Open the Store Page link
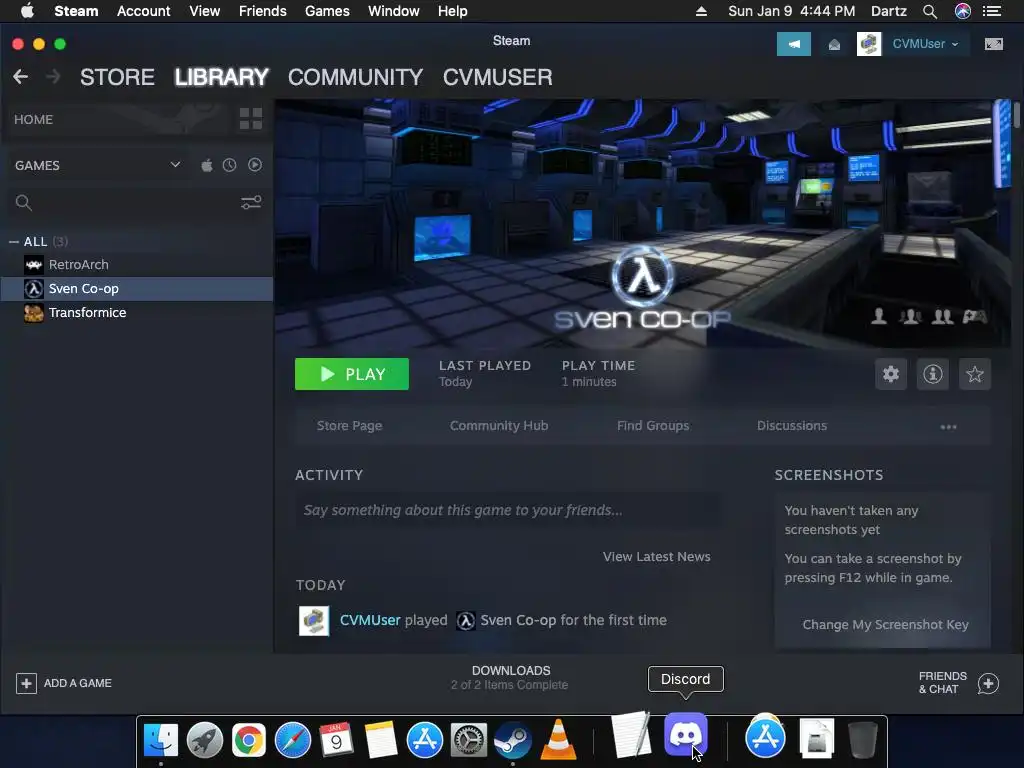 (349, 426)
